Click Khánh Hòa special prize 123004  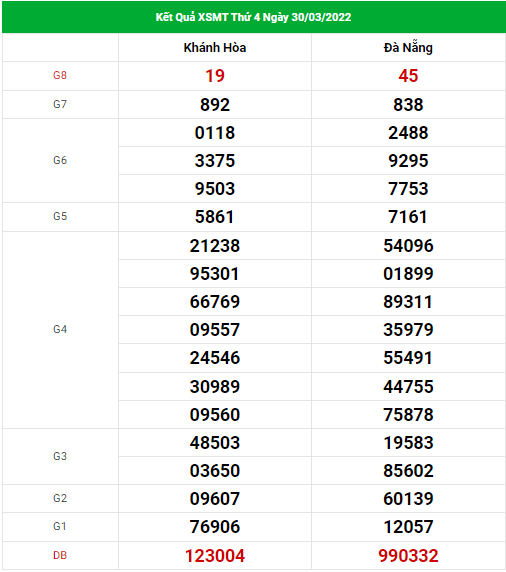[x=215, y=556]
